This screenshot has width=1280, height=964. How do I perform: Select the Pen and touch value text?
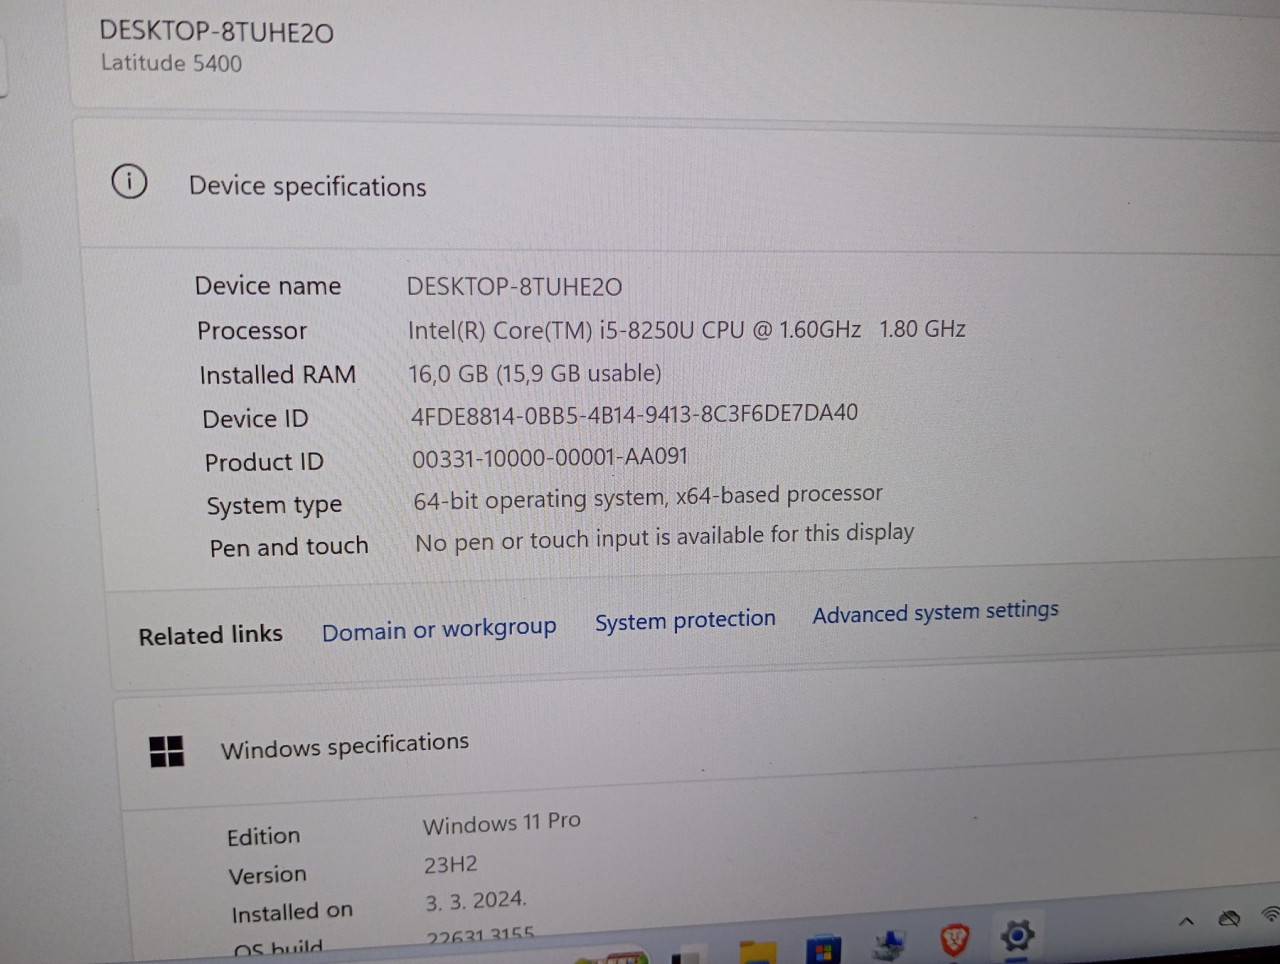664,538
